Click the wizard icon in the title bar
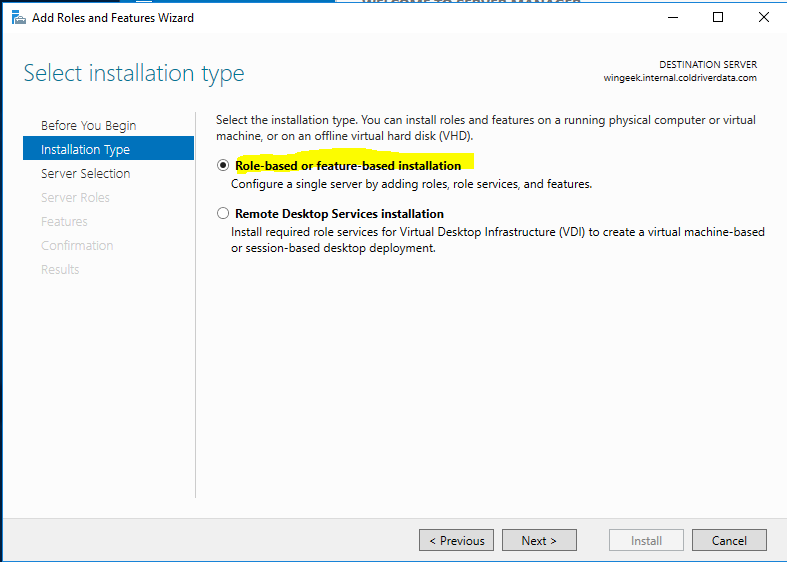The image size is (787, 562). (x=18, y=18)
